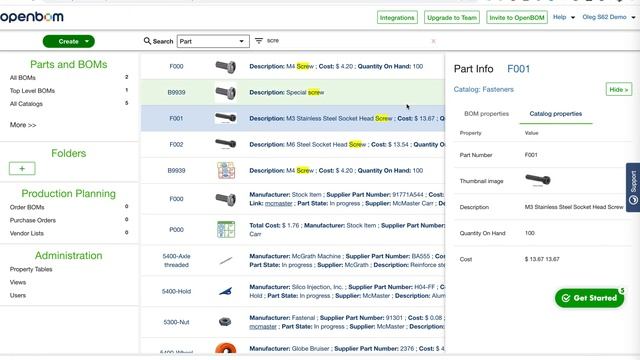Click the Special screw description row
The image size is (640, 360).
[x=293, y=92]
